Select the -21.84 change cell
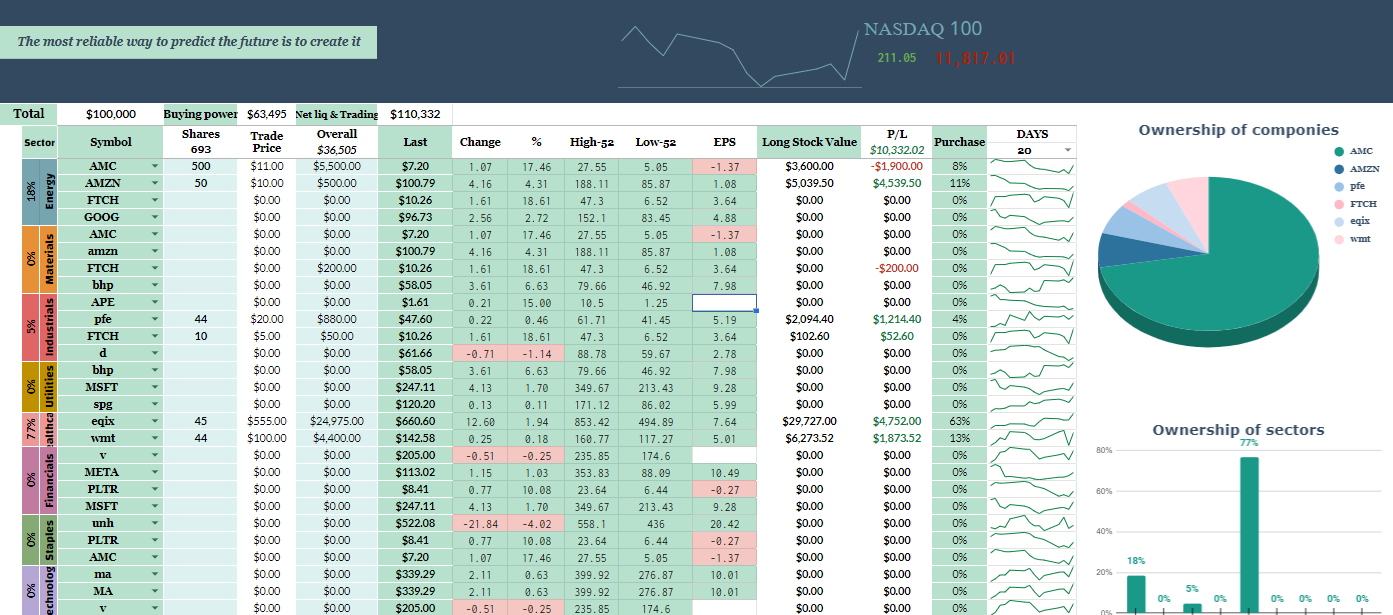Screen dimensions: 1393x615 point(480,523)
